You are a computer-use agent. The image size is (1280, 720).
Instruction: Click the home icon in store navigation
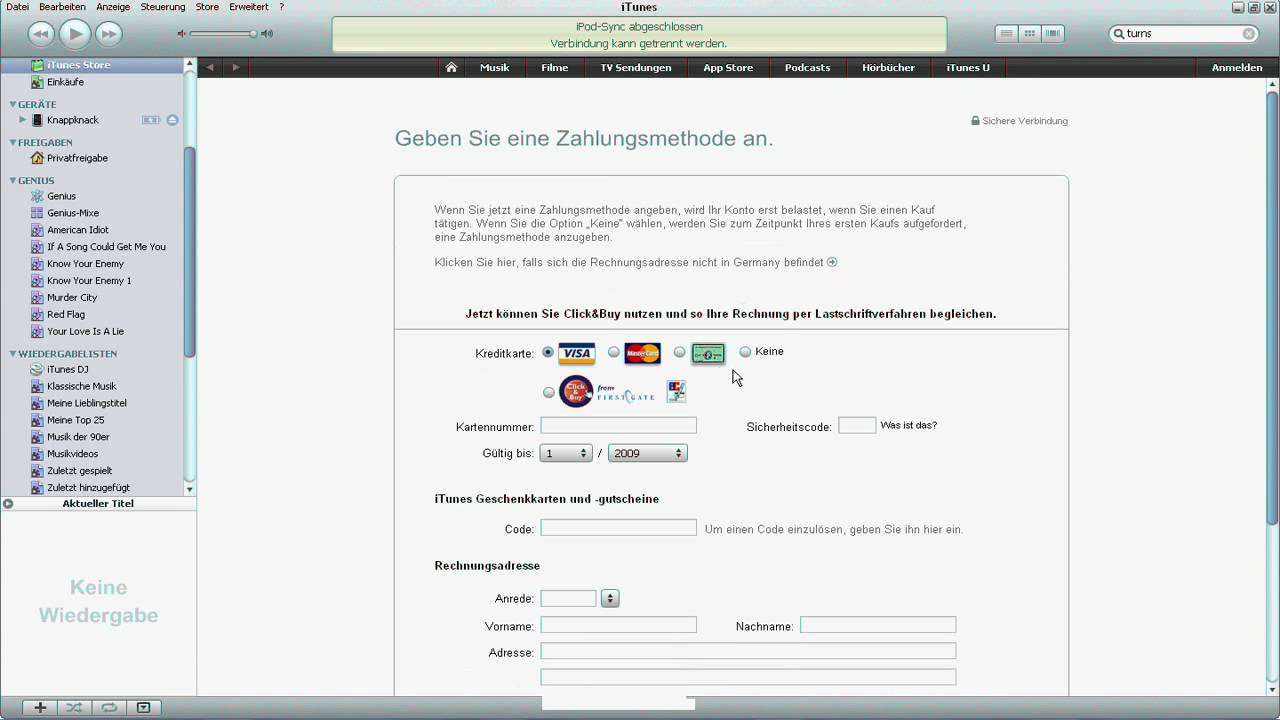coord(451,67)
